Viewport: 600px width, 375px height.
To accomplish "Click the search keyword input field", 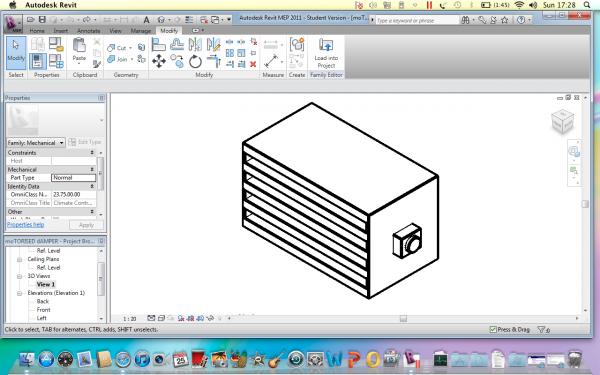I will [x=417, y=21].
